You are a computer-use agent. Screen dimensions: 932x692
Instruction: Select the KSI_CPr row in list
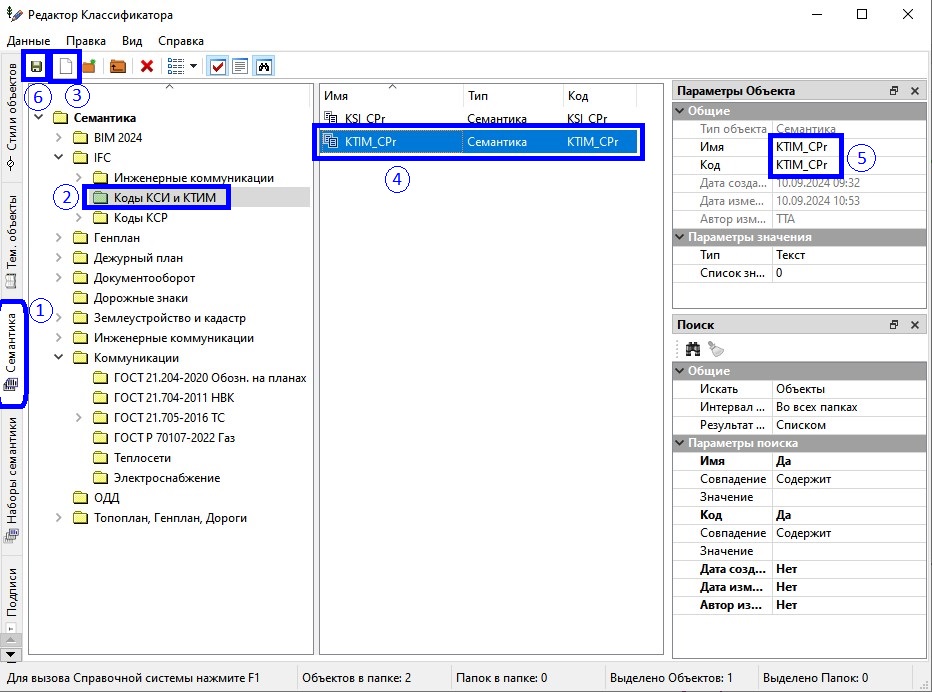click(x=365, y=119)
